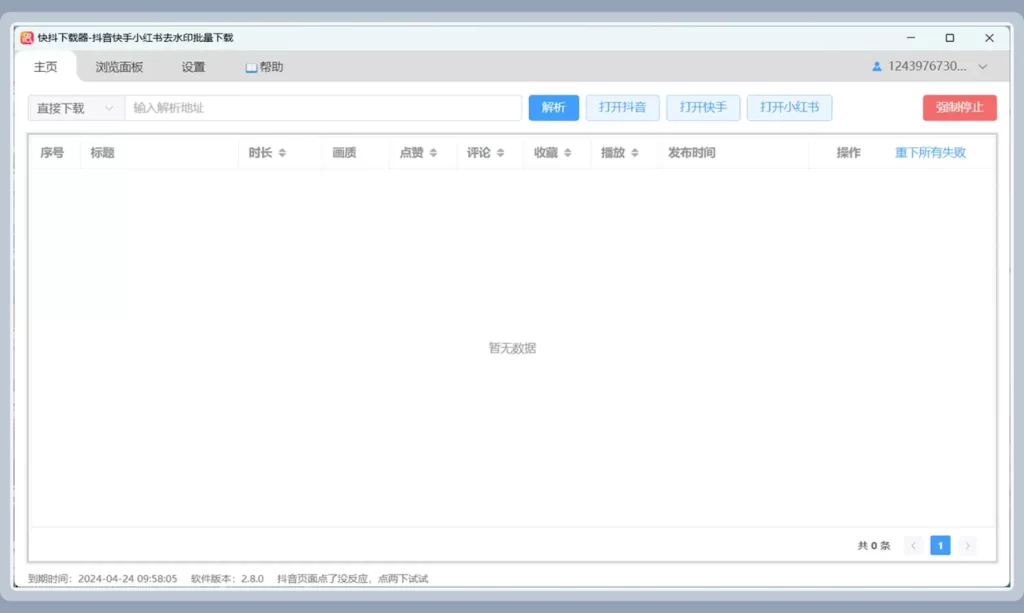Screen dimensions: 1024x613
Task: Expand the account 1243976730 menu
Action: (x=983, y=67)
